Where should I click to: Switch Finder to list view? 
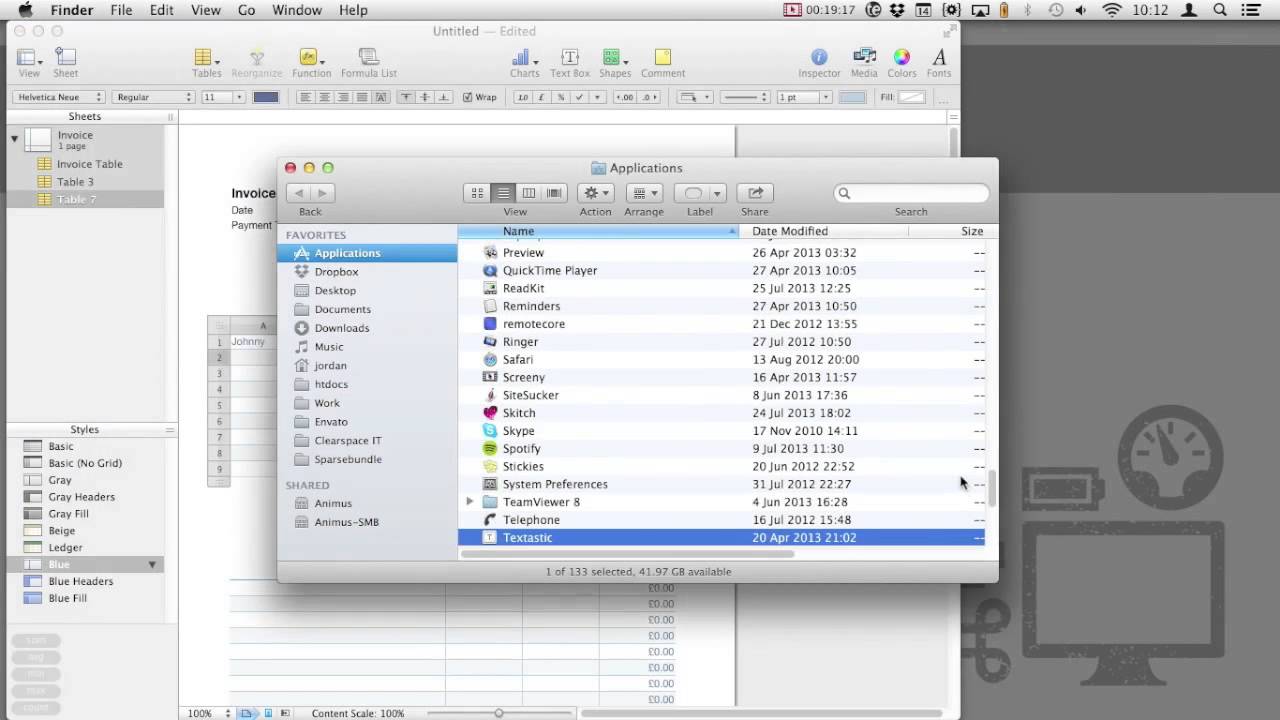[x=503, y=193]
